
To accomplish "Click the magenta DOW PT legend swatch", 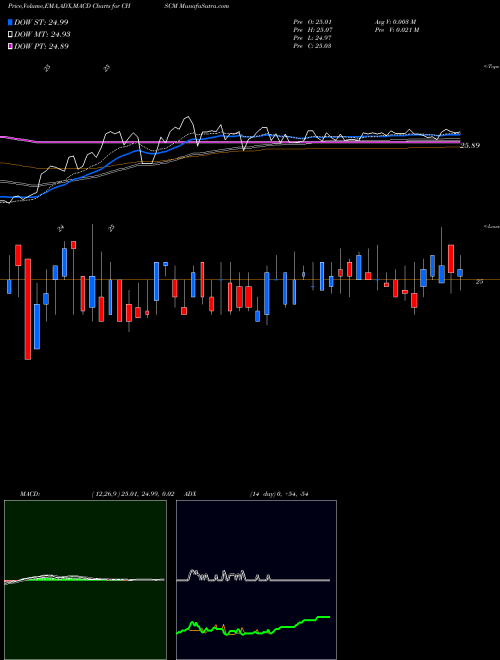I will (x=11, y=46).
